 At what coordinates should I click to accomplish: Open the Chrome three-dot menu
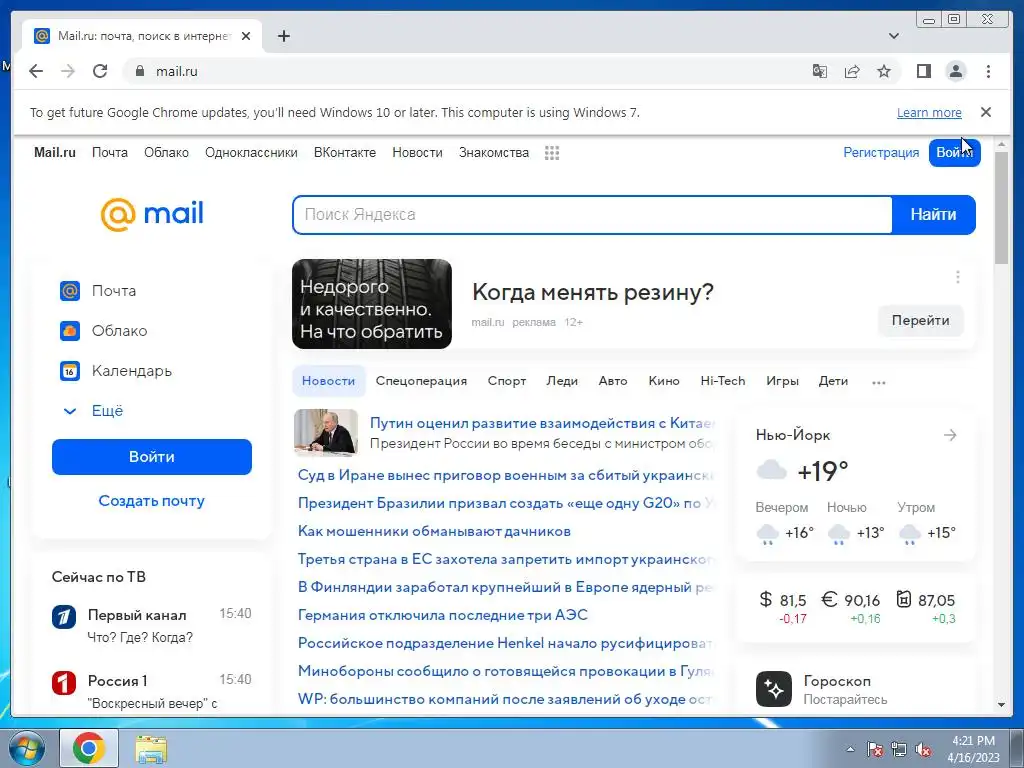pyautogui.click(x=988, y=71)
